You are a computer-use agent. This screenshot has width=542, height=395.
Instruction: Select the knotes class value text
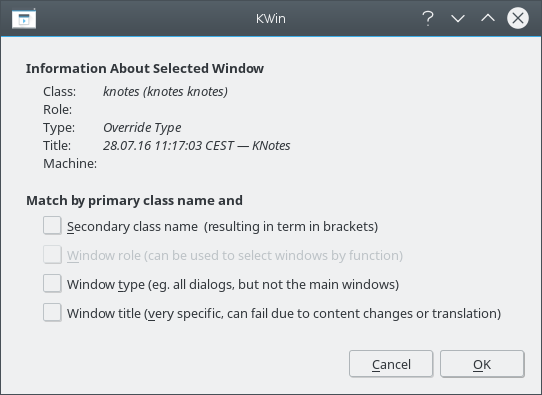point(165,92)
